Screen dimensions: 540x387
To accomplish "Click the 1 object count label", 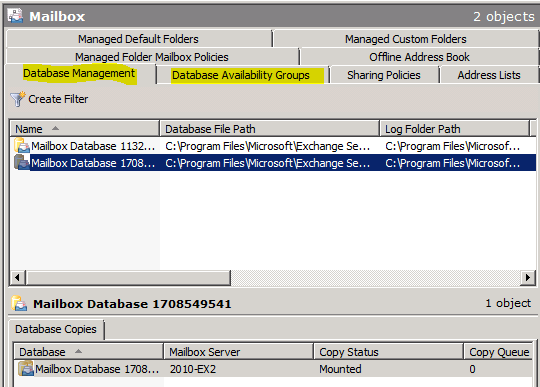I will pyautogui.click(x=508, y=303).
